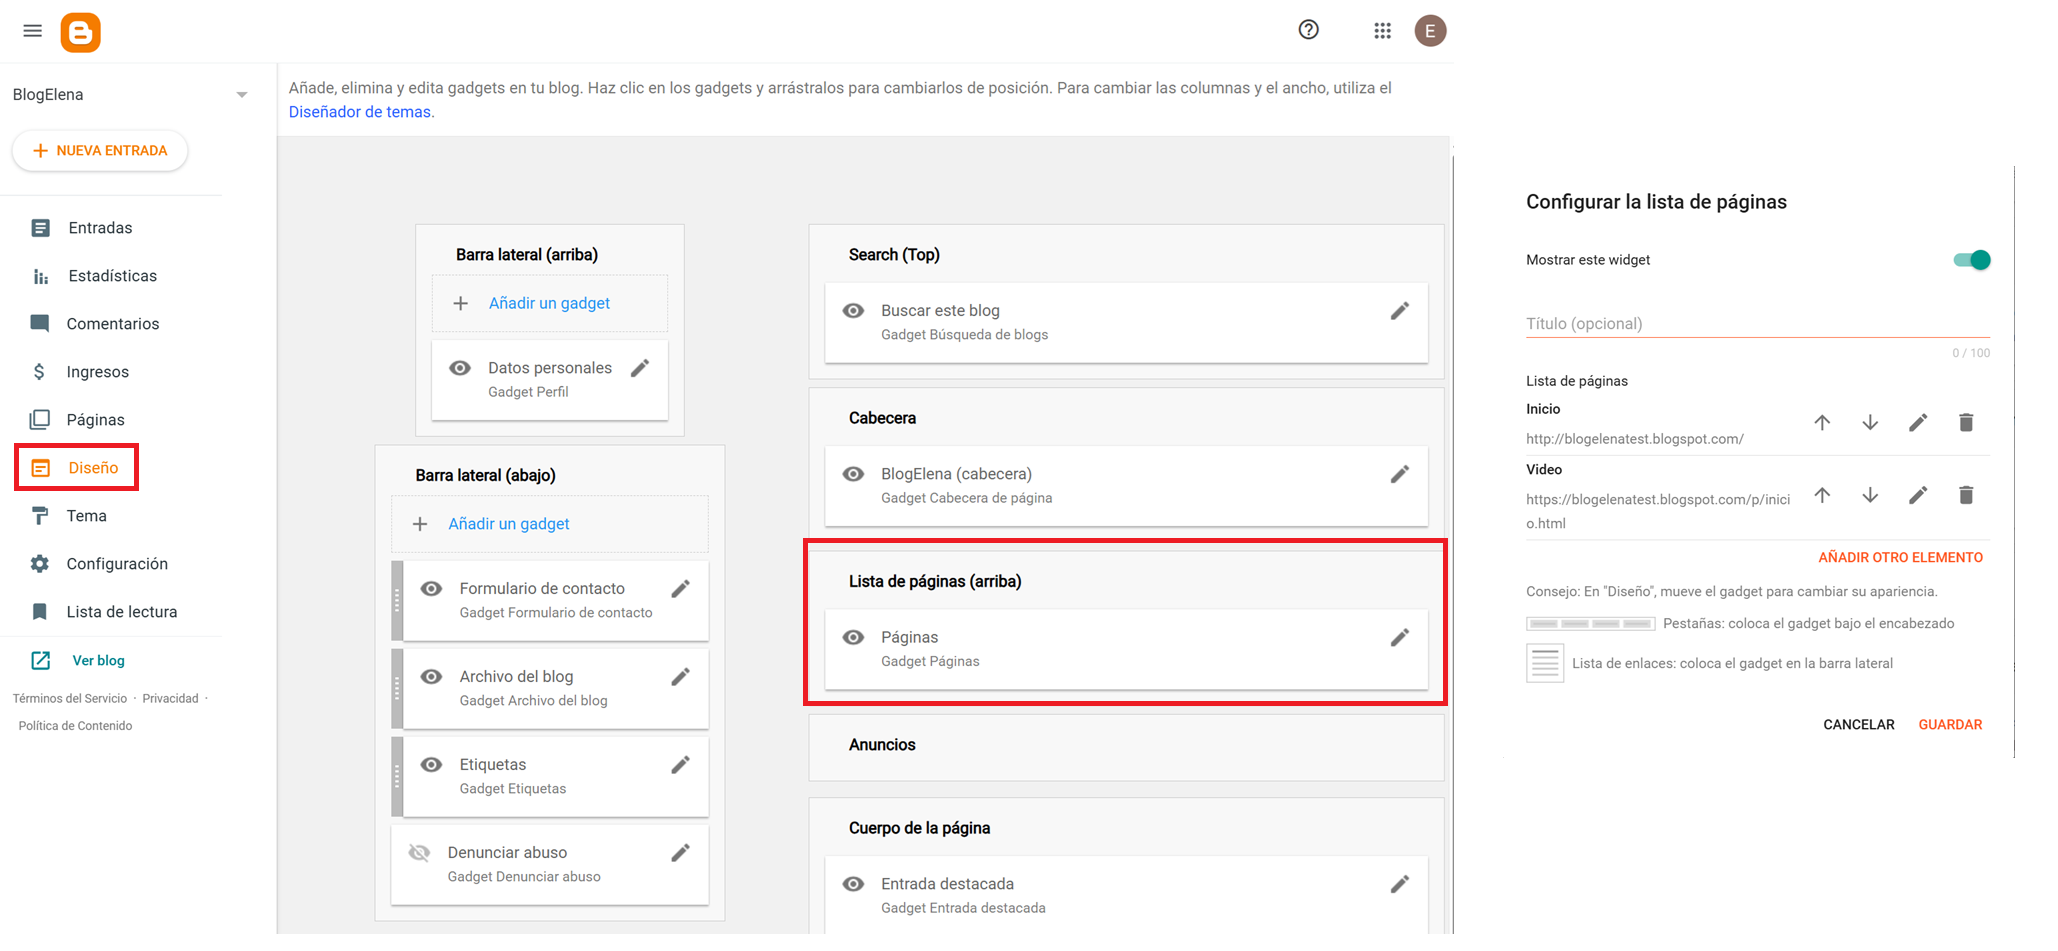Delete the Inicio page entry
The height and width of the screenshot is (951, 2058).
point(1965,423)
